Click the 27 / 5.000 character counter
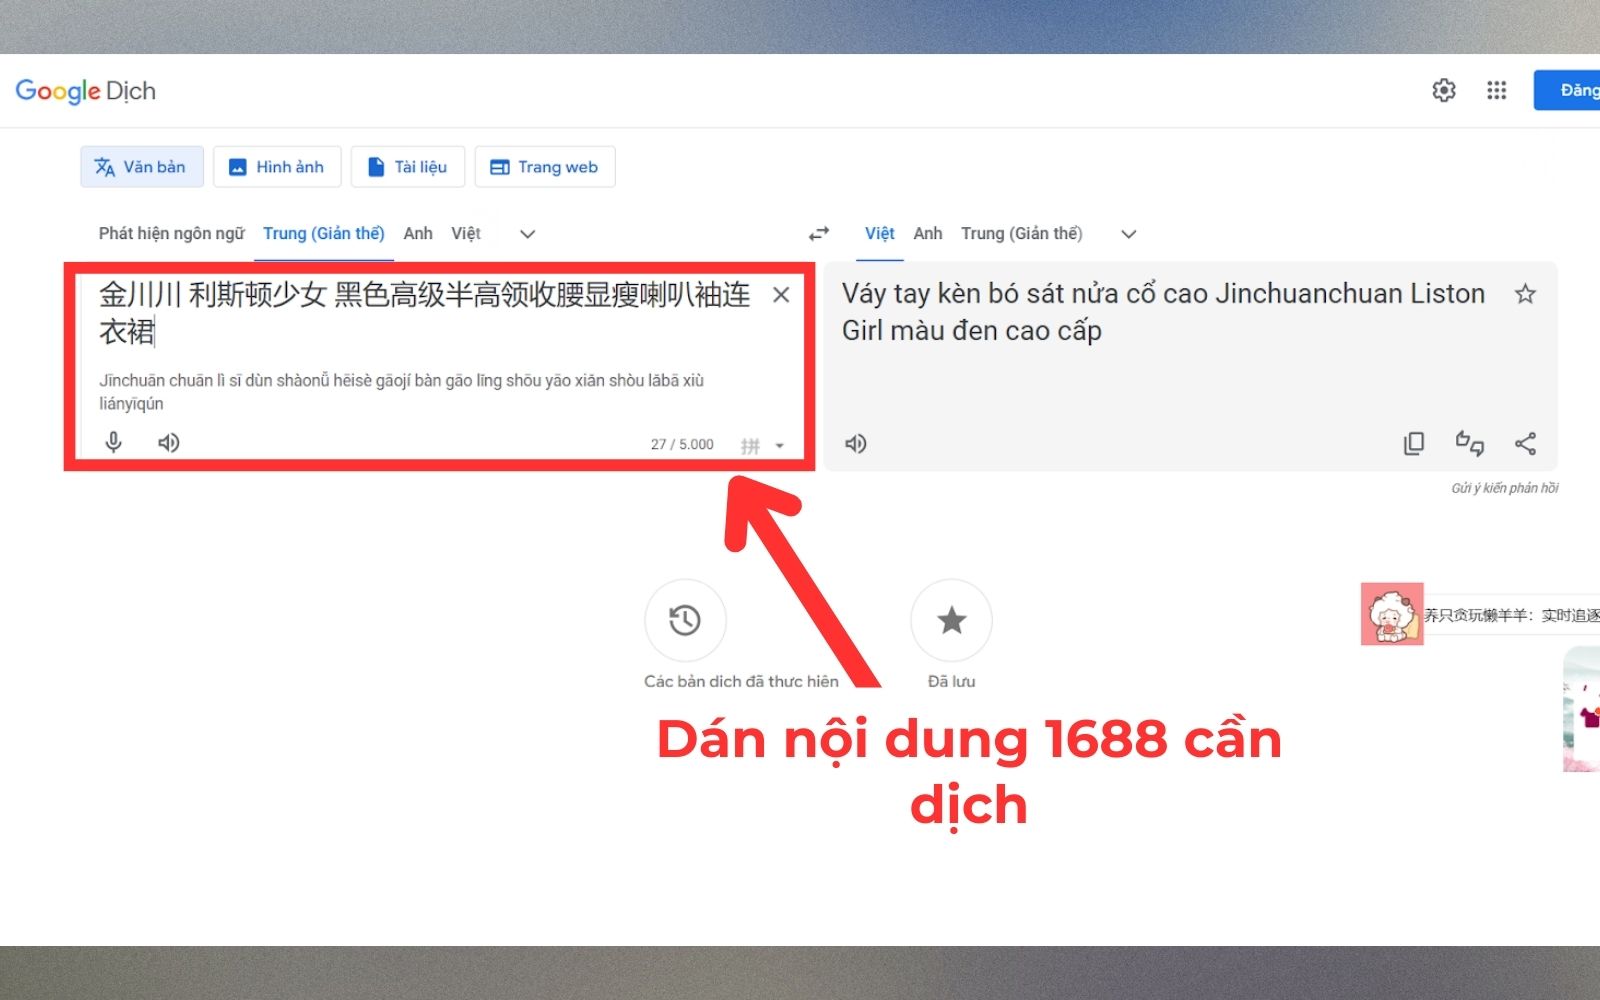This screenshot has height=1000, width=1600. coord(682,444)
